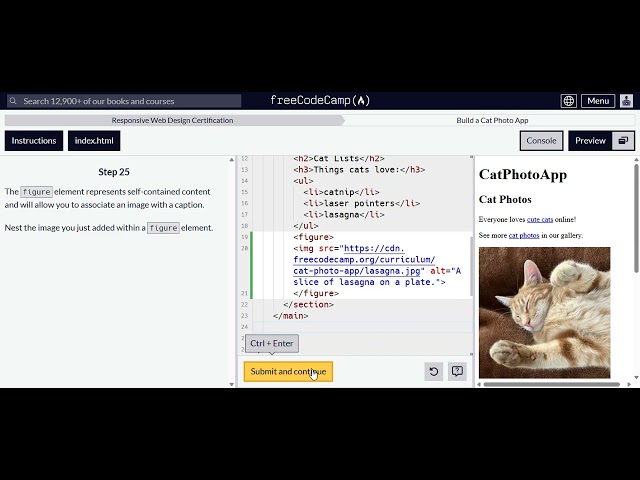Click the editor vertical scrollbar
This screenshot has height=480, width=640.
coord(471,265)
